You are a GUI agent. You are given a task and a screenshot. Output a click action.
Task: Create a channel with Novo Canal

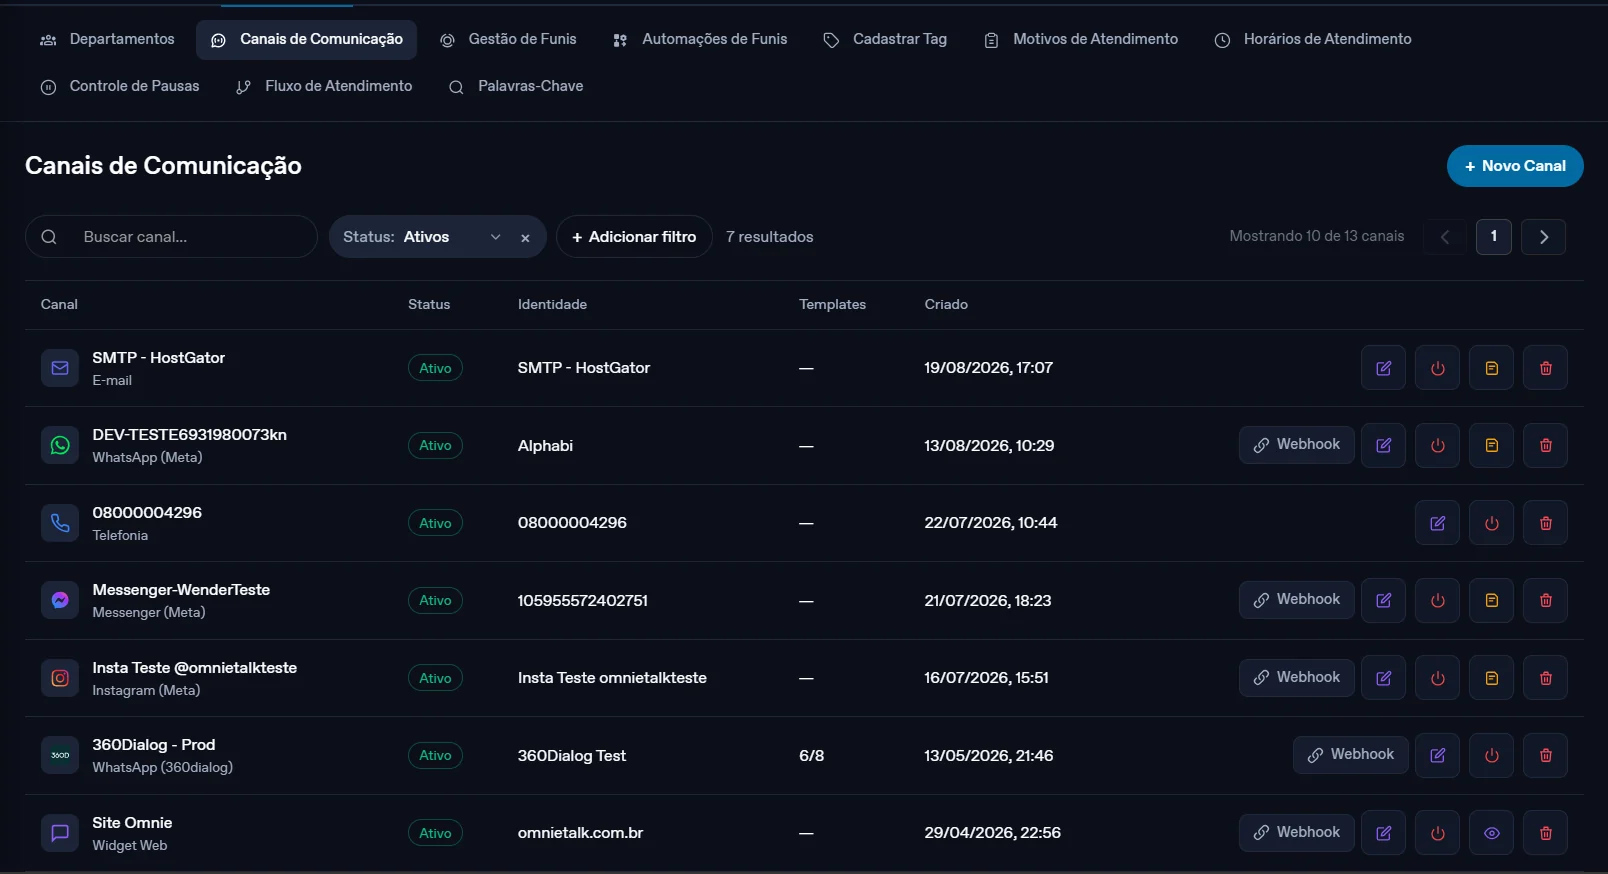pyautogui.click(x=1515, y=166)
